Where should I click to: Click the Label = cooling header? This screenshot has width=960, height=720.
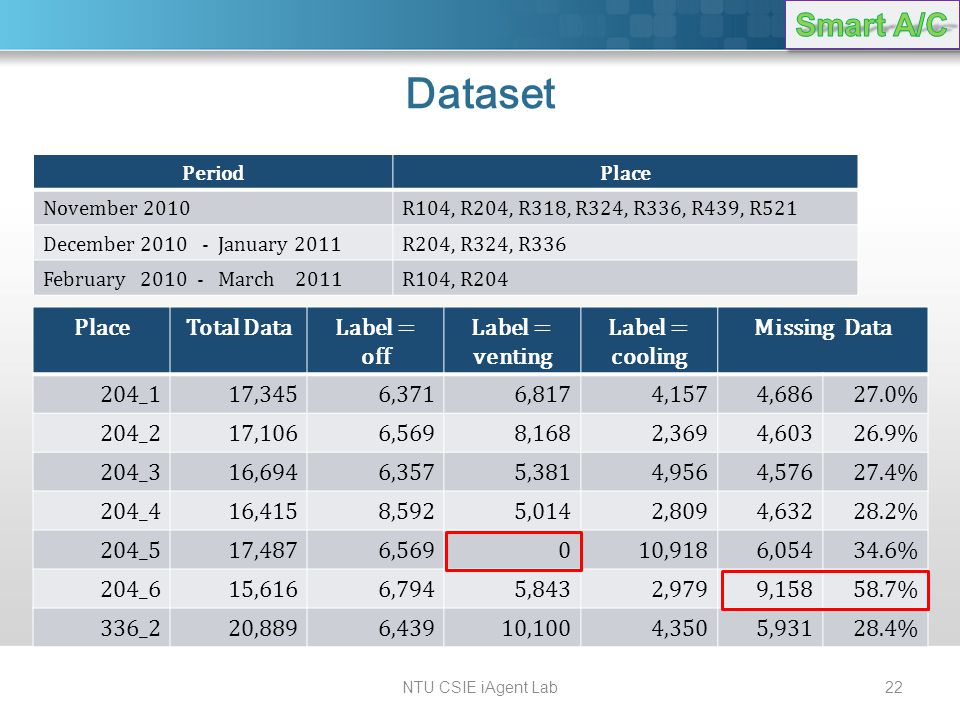pos(649,340)
